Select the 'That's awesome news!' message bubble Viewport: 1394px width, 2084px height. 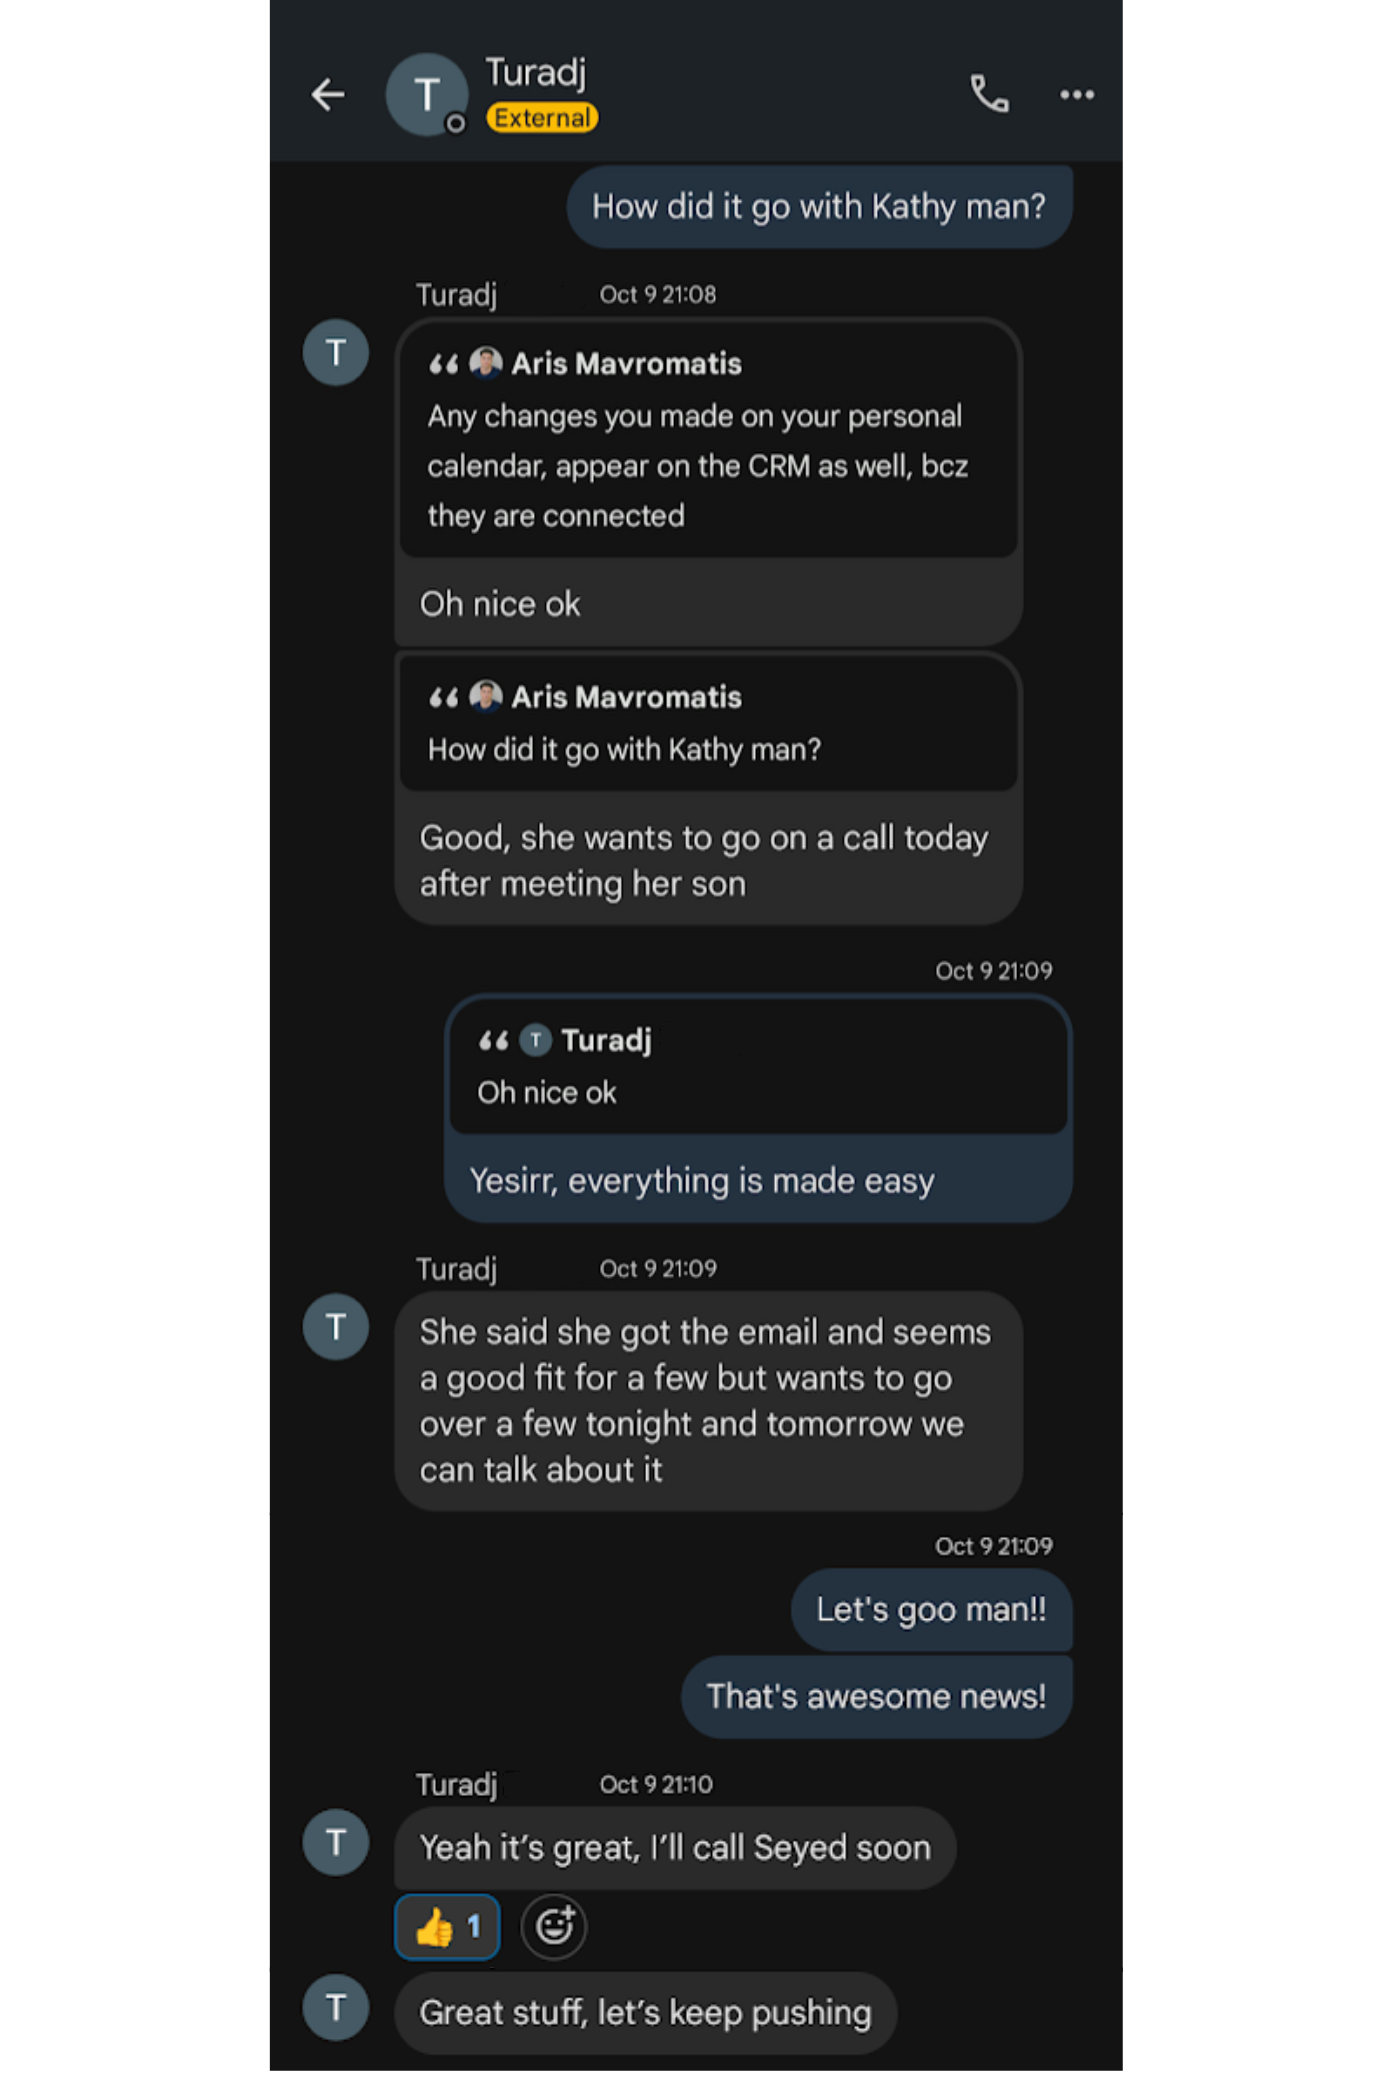(876, 1696)
